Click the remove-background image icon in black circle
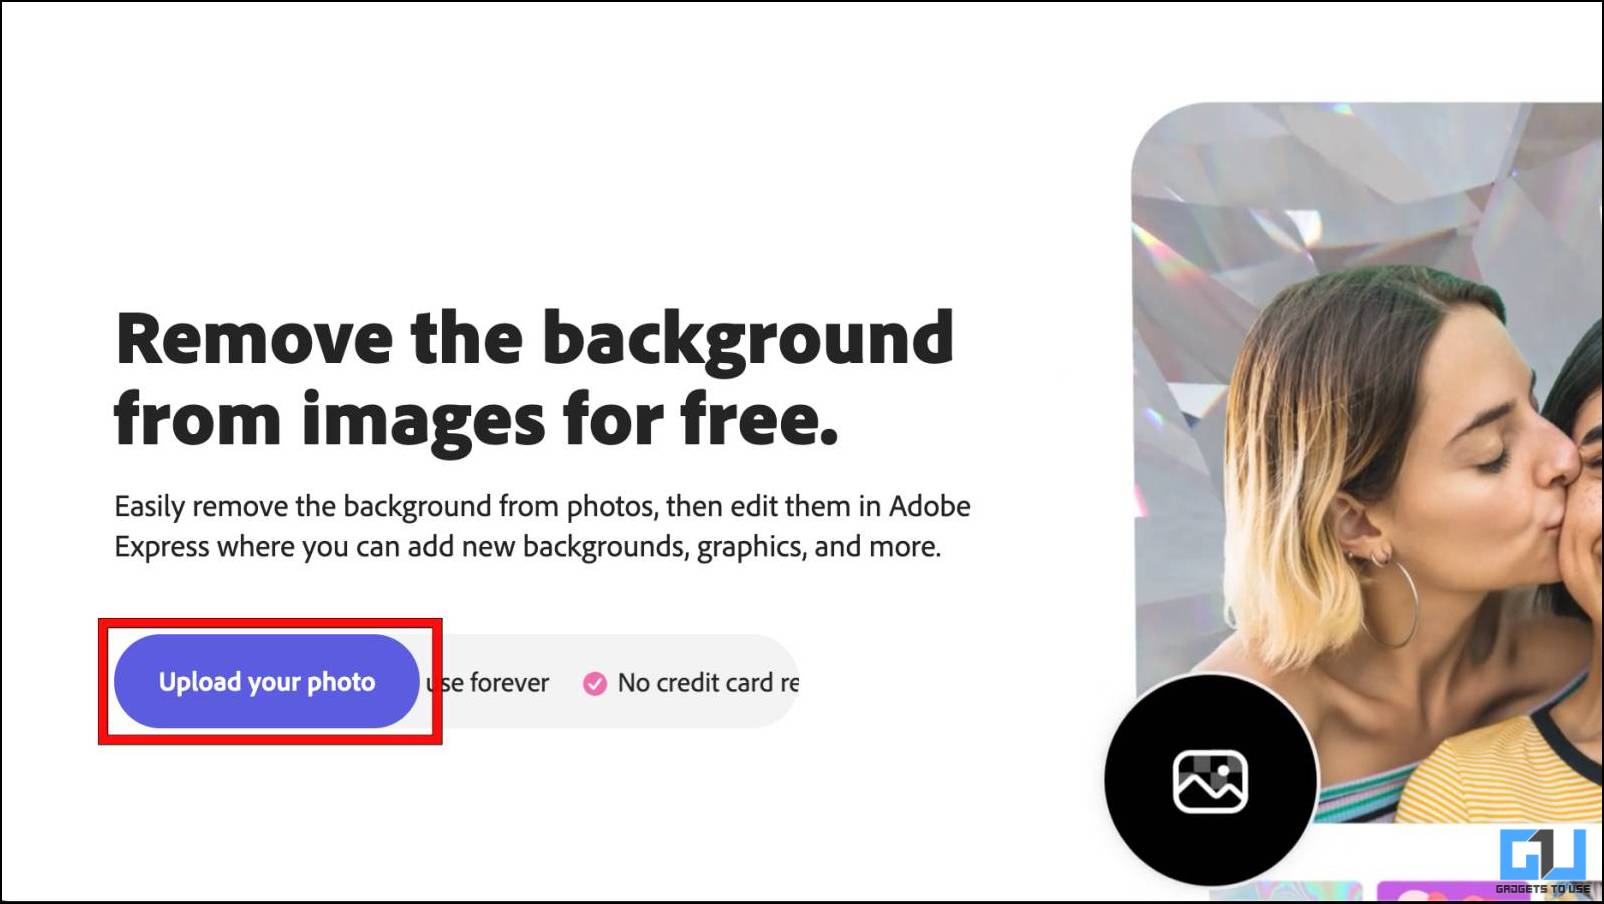This screenshot has height=904, width=1604. (x=1210, y=781)
